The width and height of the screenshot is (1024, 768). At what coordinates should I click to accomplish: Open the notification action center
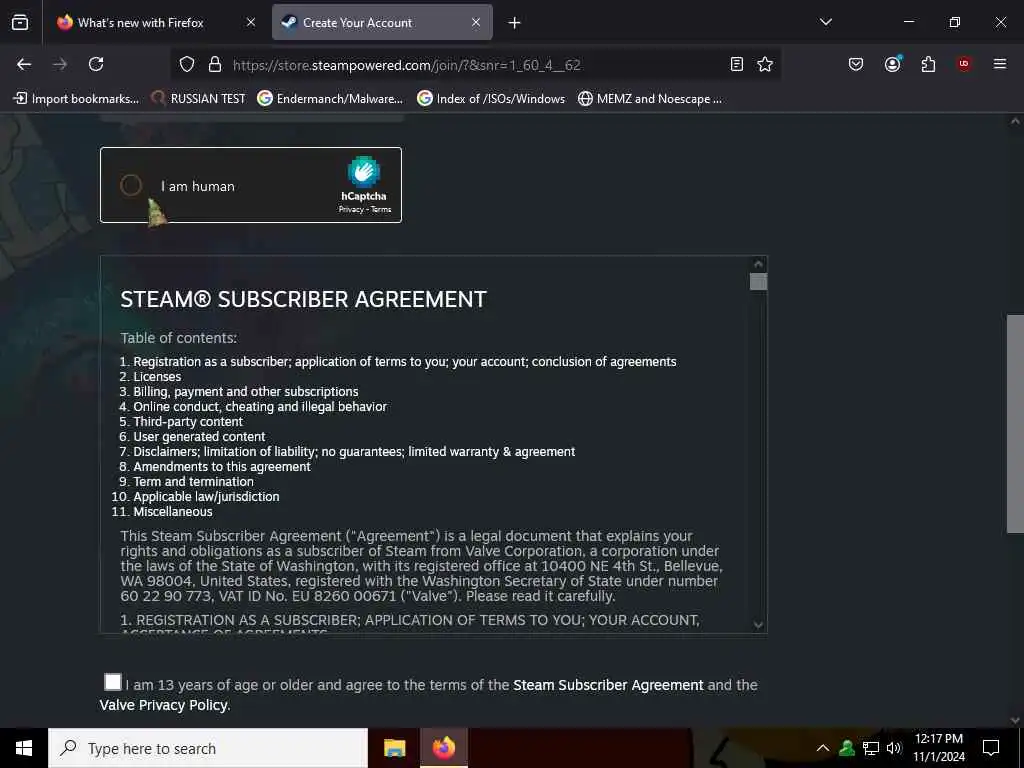991,748
